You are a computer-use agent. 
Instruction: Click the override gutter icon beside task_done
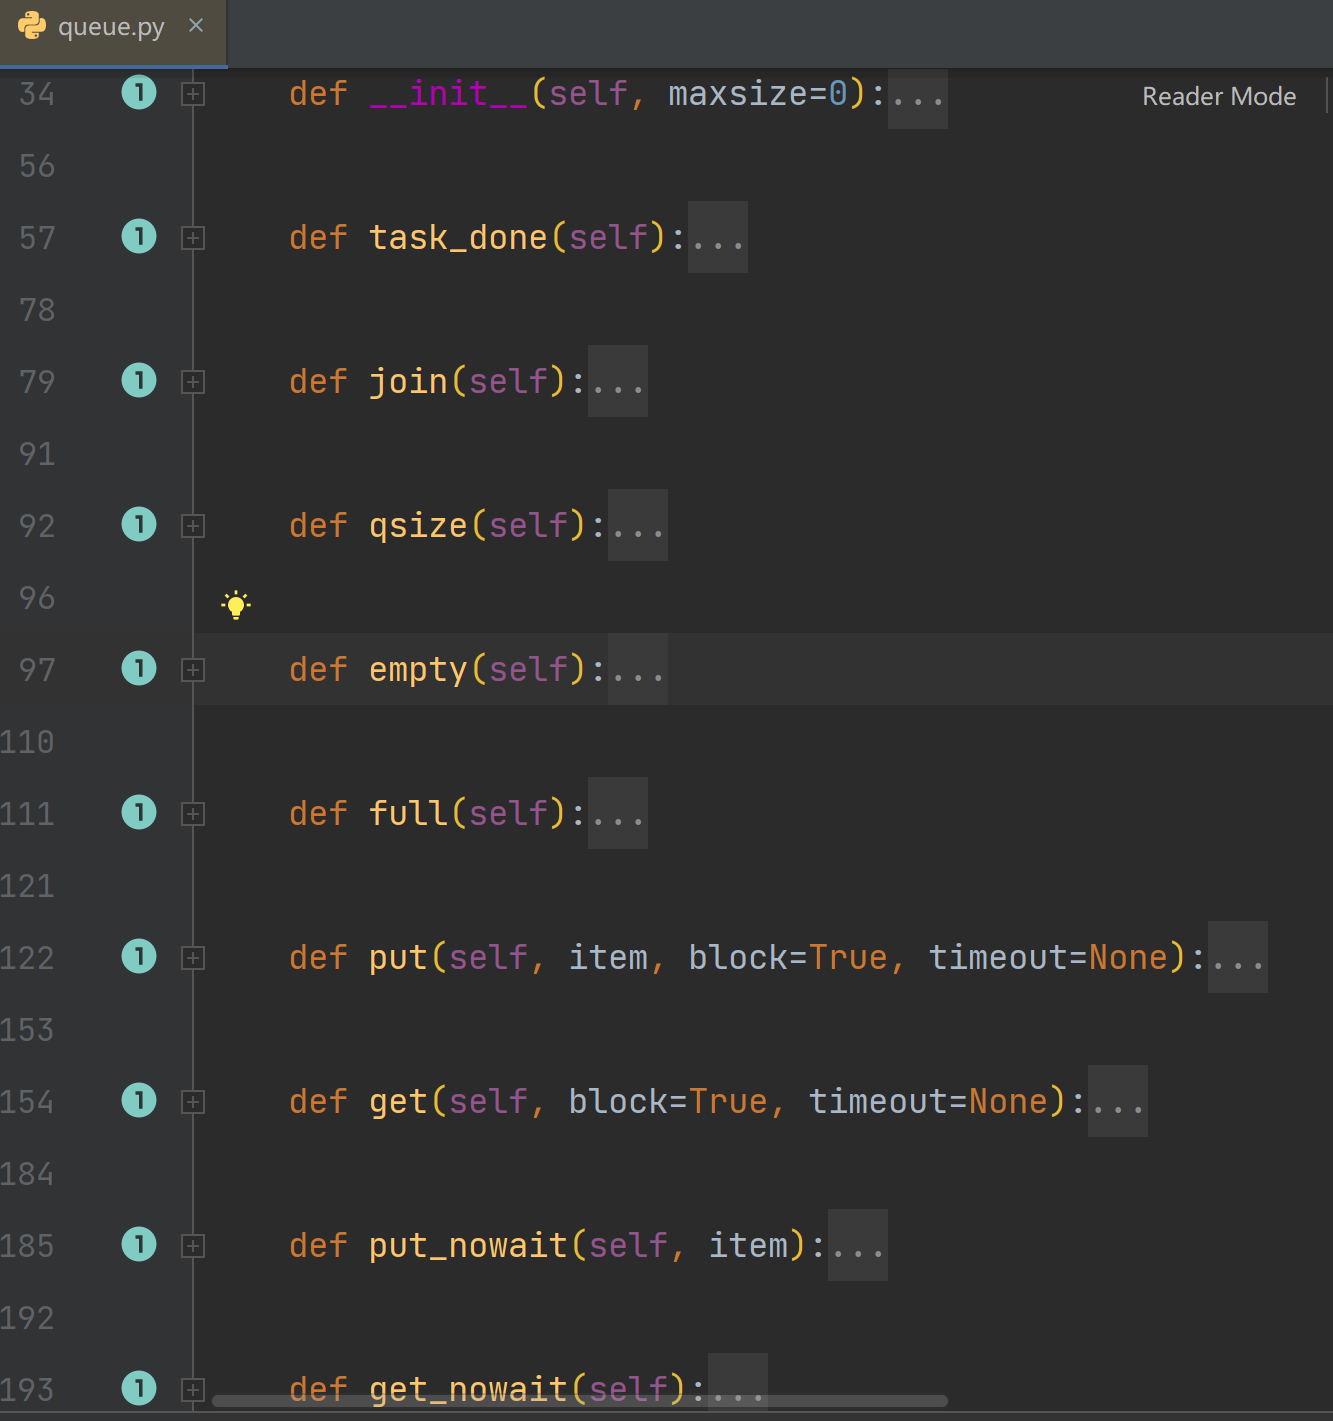pyautogui.click(x=139, y=237)
